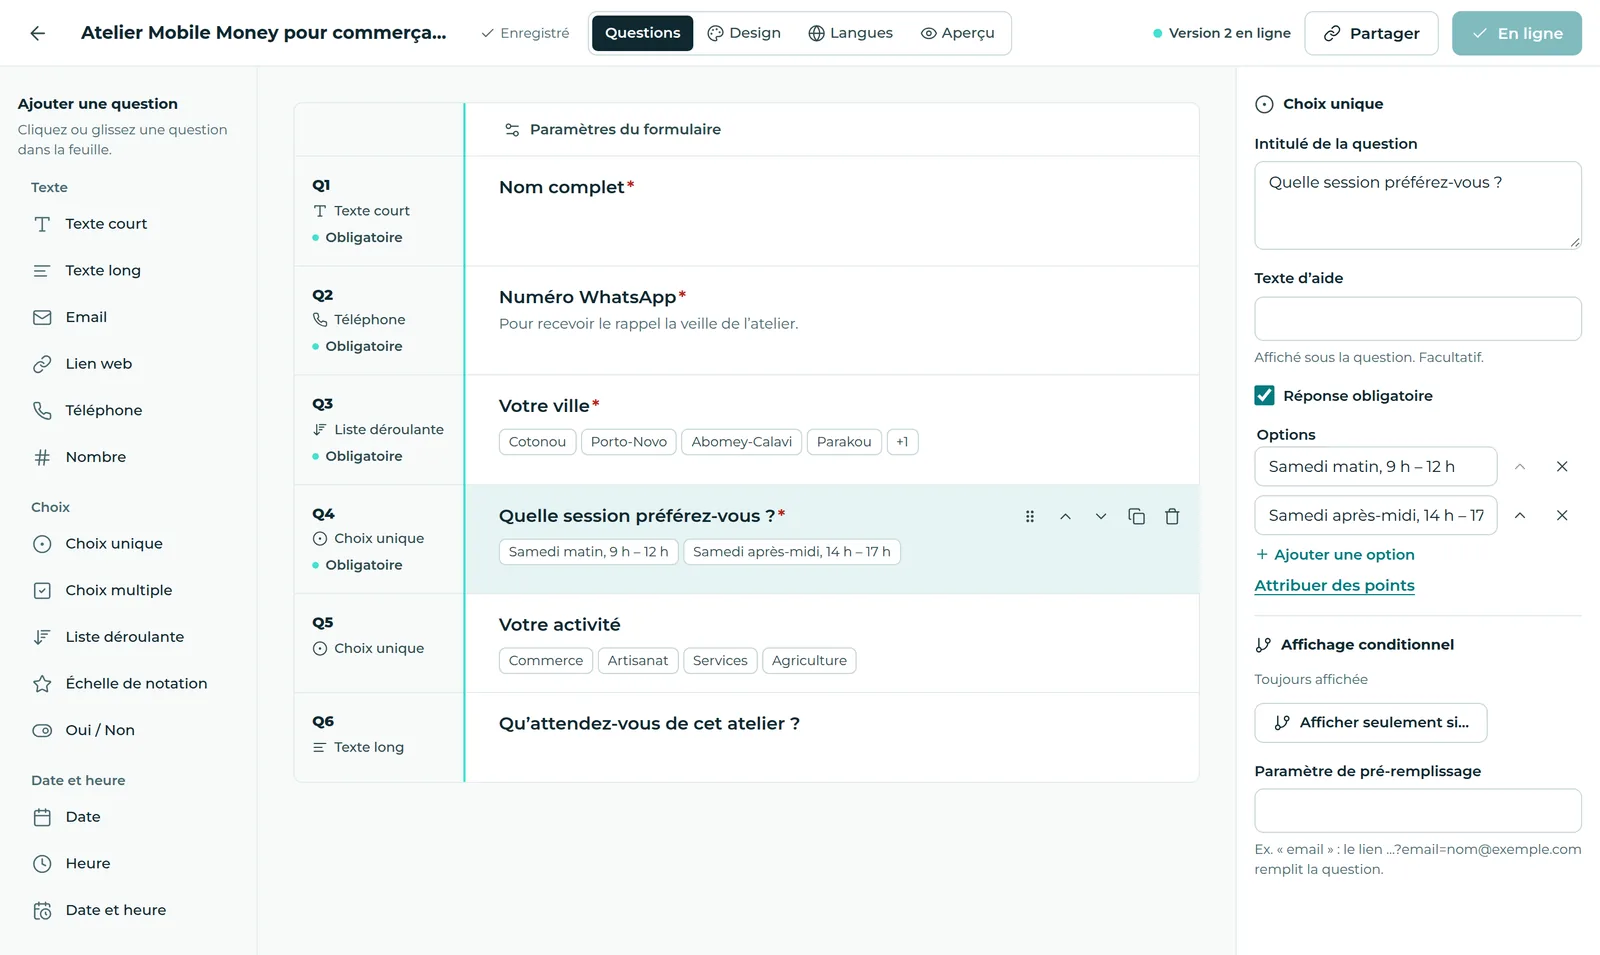Viewport: 1600px width, 955px height.
Task: Add an Heure question
Action: (x=128, y=864)
